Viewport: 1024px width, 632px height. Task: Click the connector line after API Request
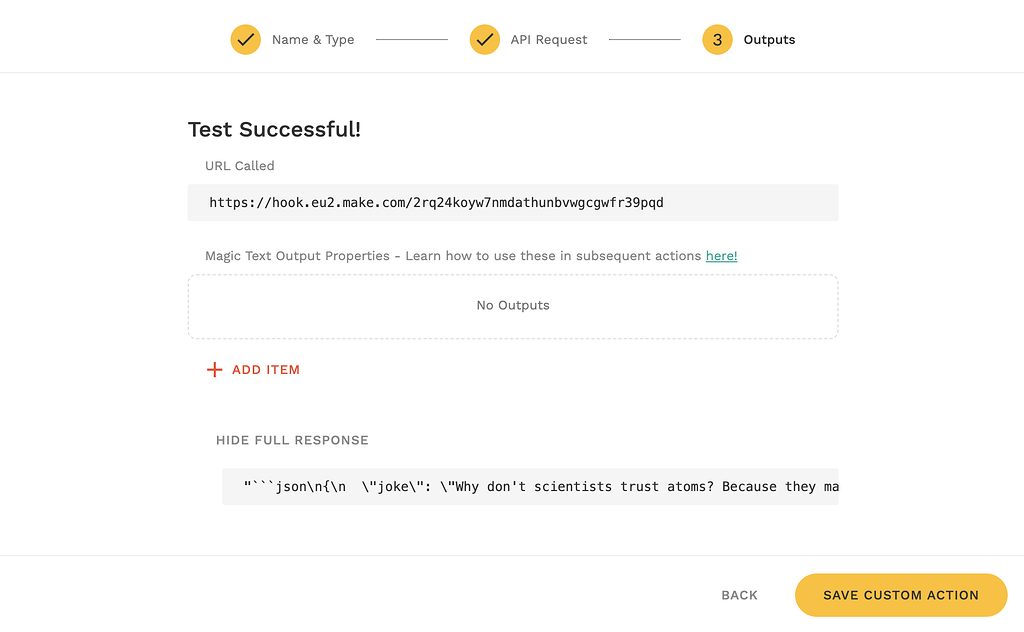644,40
